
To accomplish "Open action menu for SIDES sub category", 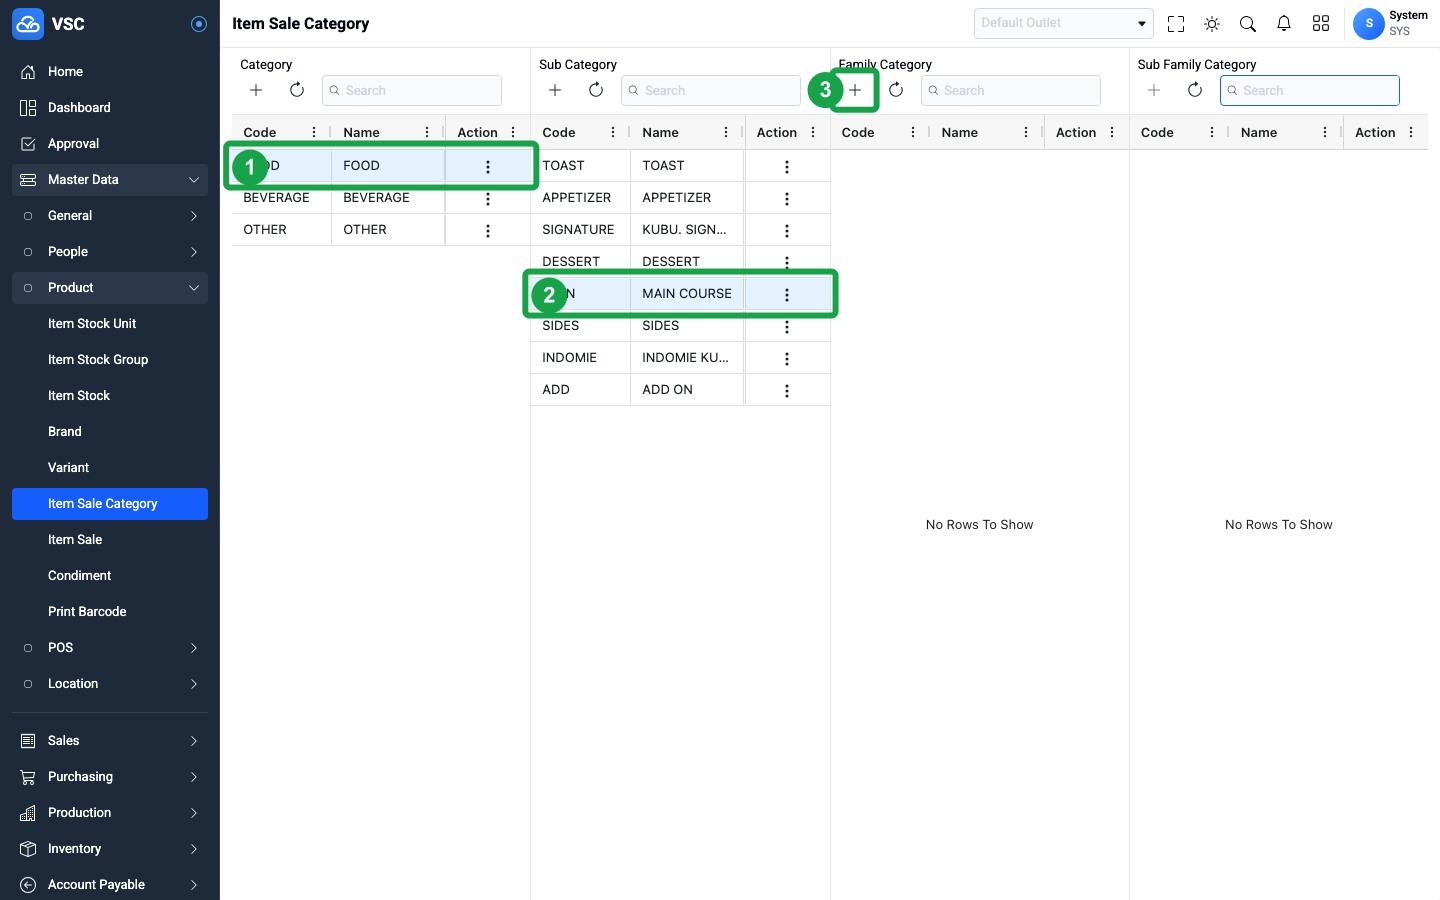I will [787, 327].
